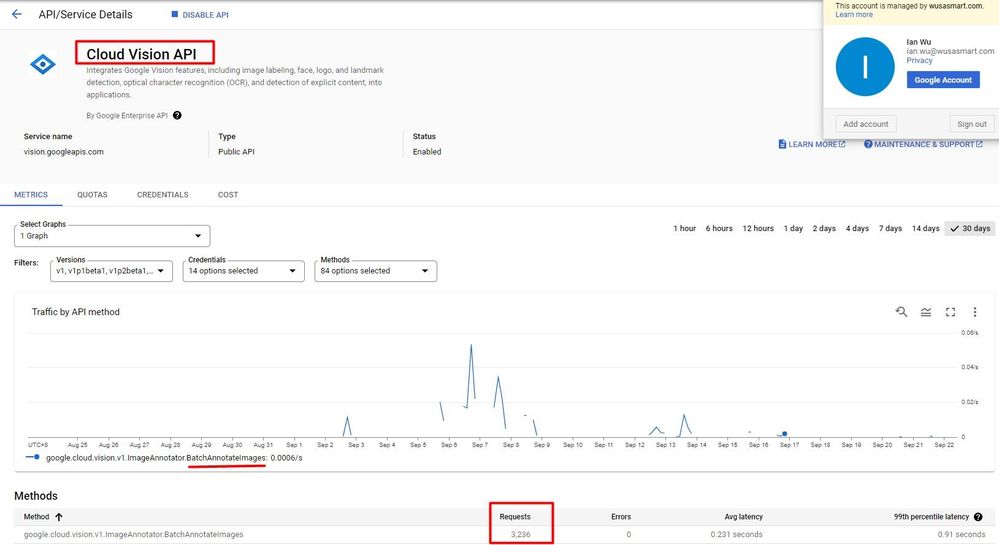999x545 pixels.
Task: Click the Enabled status value
Action: [x=427, y=152]
